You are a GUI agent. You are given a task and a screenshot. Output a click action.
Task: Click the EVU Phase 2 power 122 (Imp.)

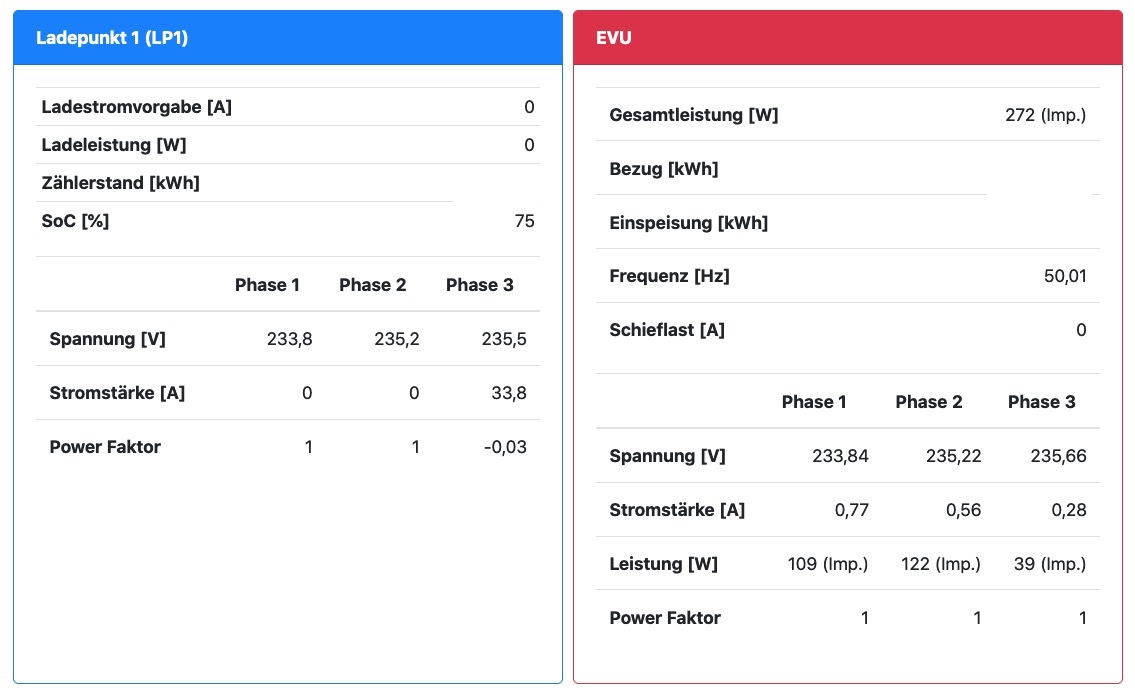[x=940, y=564]
